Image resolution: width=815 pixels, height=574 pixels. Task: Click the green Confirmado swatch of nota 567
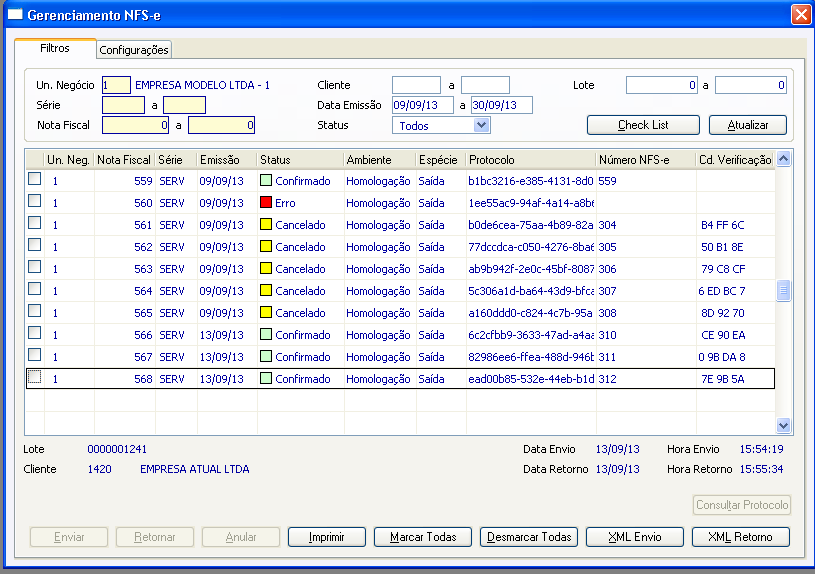click(266, 356)
